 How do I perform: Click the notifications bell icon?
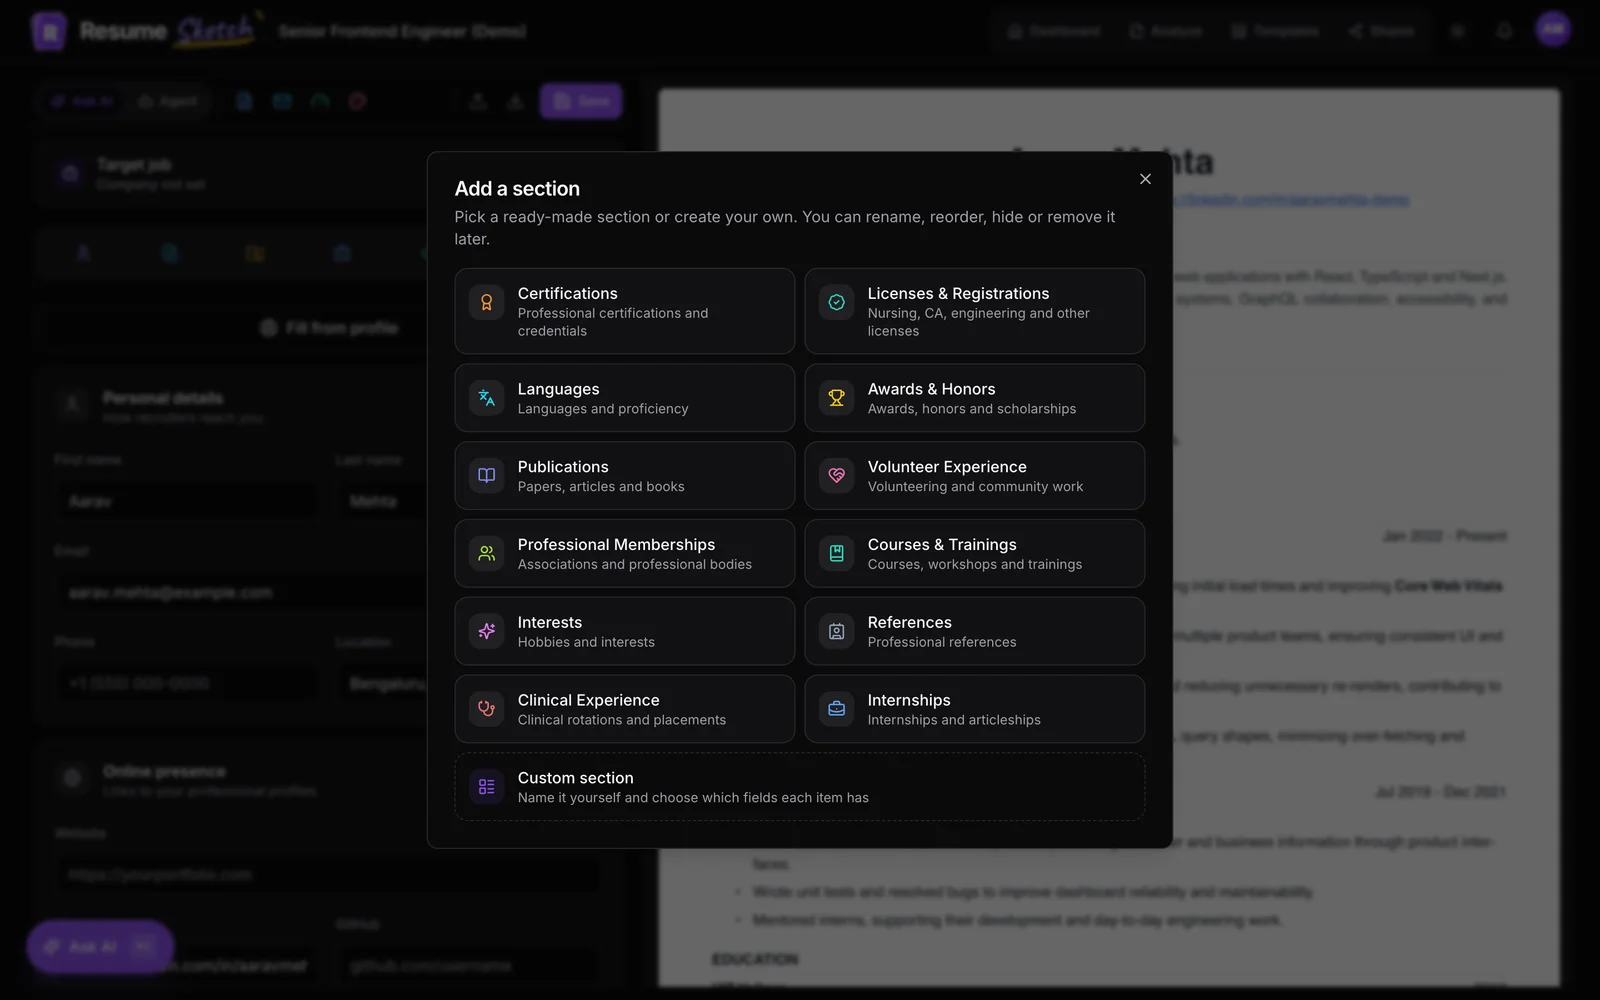[x=1504, y=31]
